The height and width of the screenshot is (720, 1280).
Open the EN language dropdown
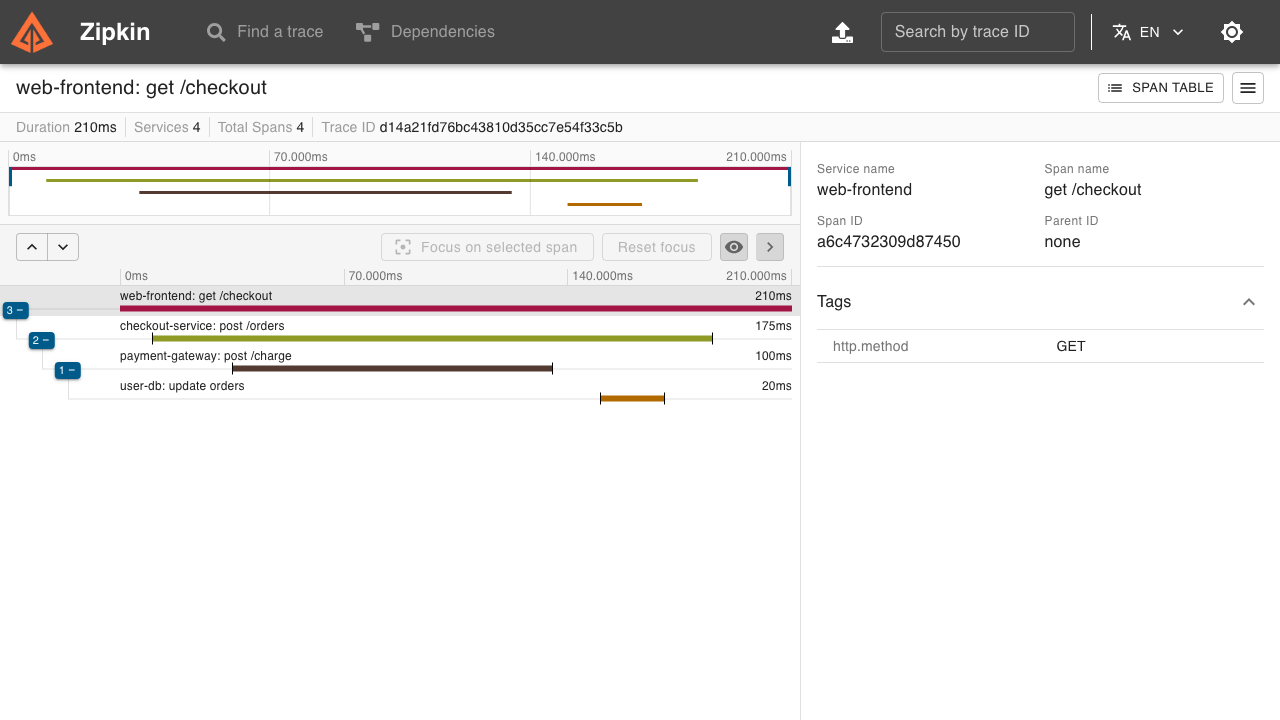[1150, 32]
